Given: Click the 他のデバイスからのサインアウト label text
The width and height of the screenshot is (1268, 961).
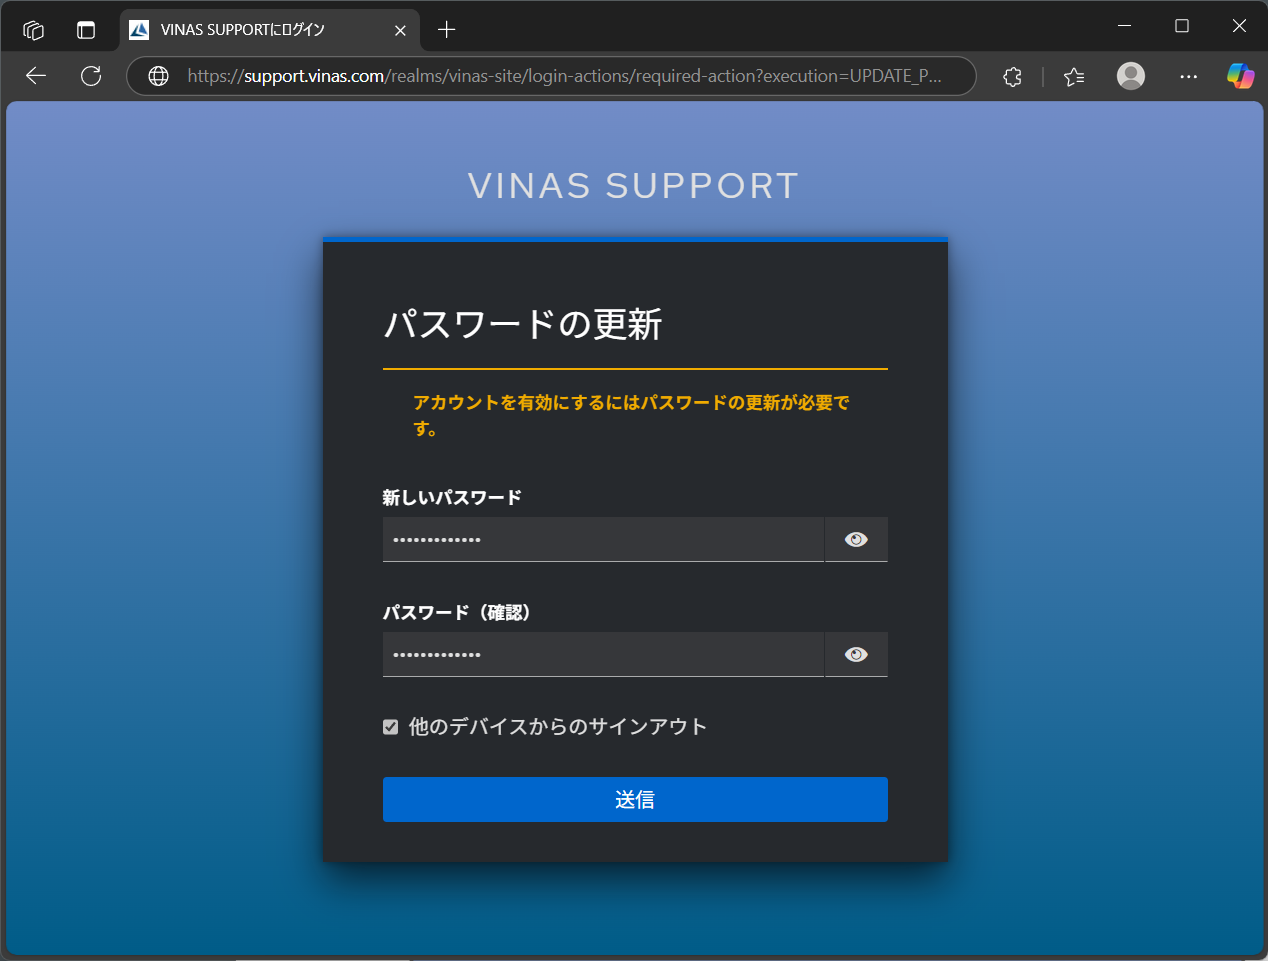Looking at the screenshot, I should (558, 727).
